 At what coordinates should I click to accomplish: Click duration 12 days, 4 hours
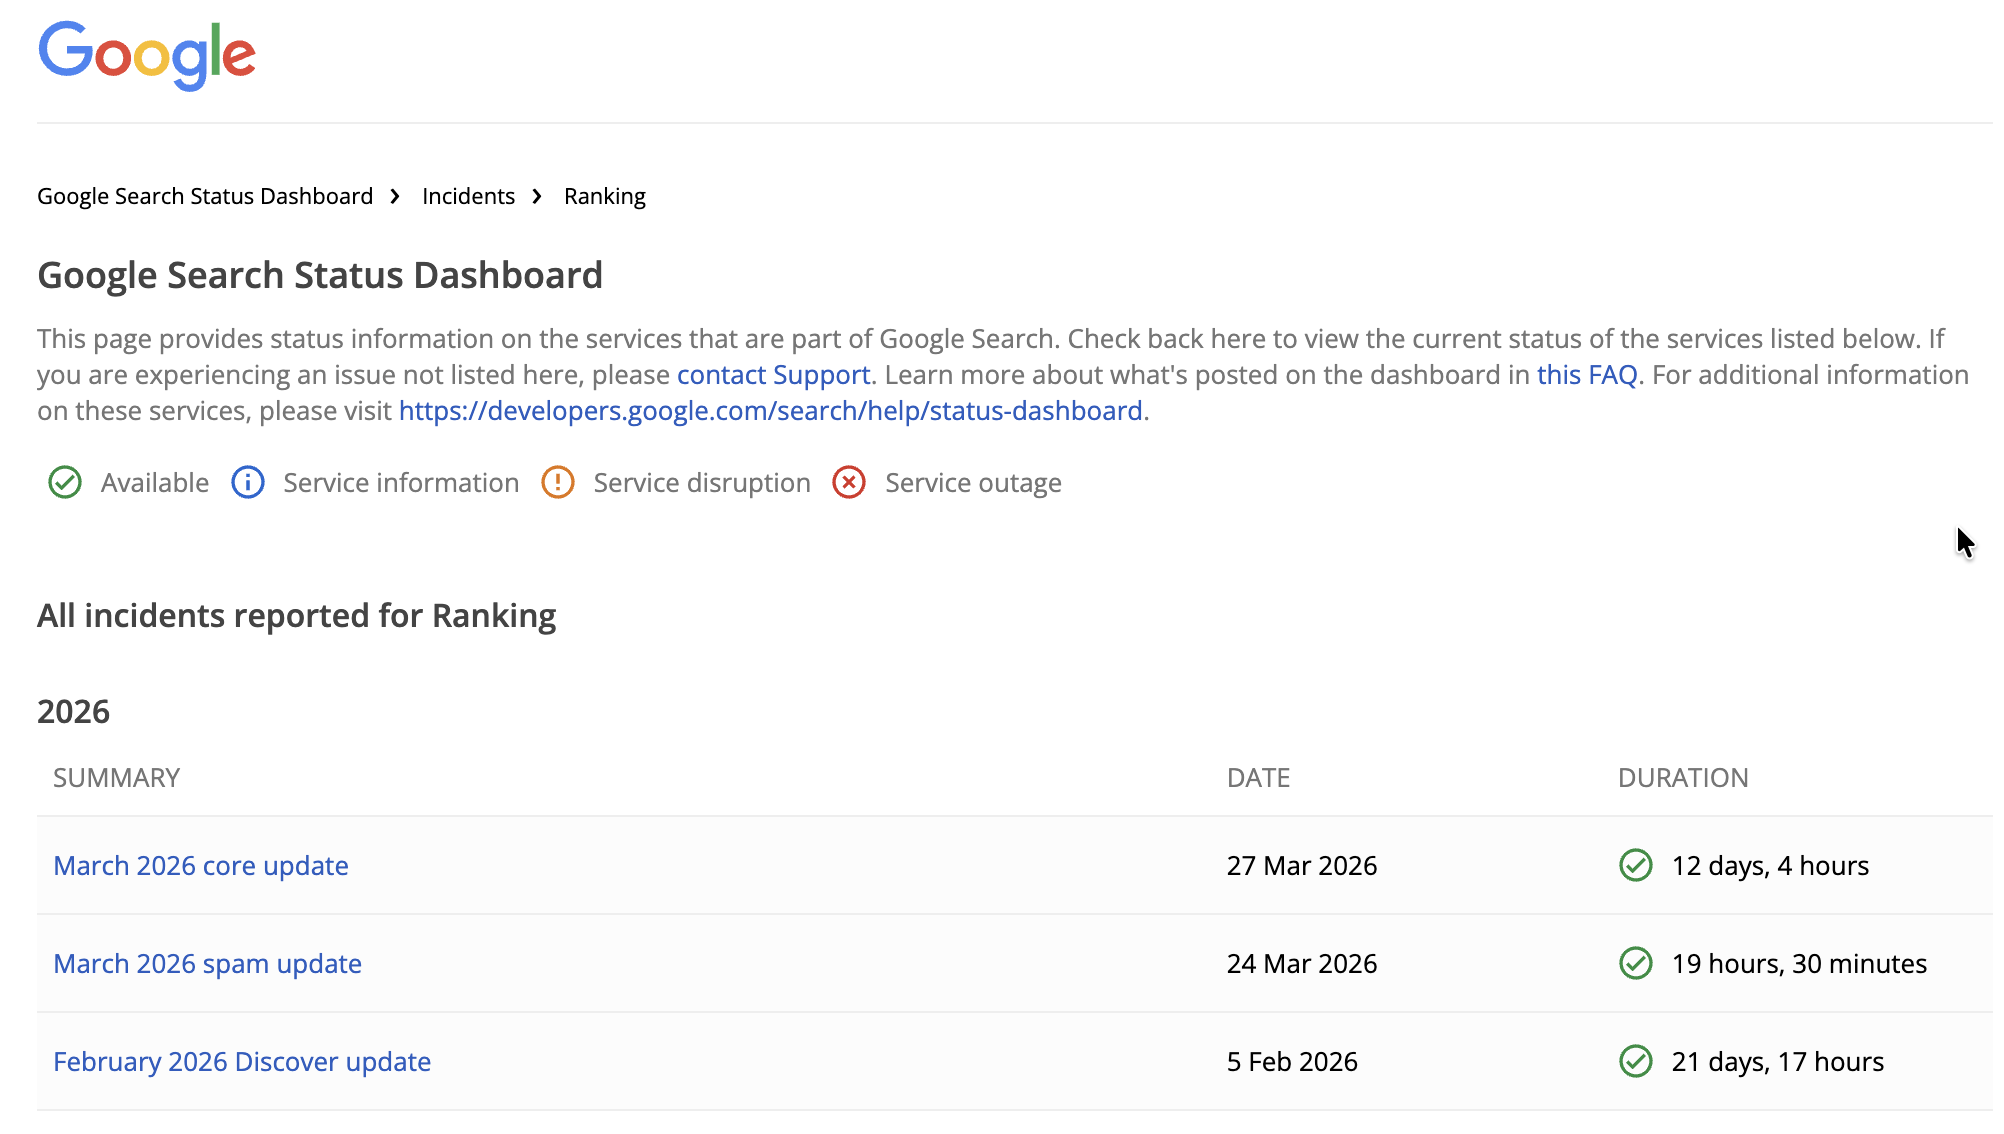click(1770, 866)
